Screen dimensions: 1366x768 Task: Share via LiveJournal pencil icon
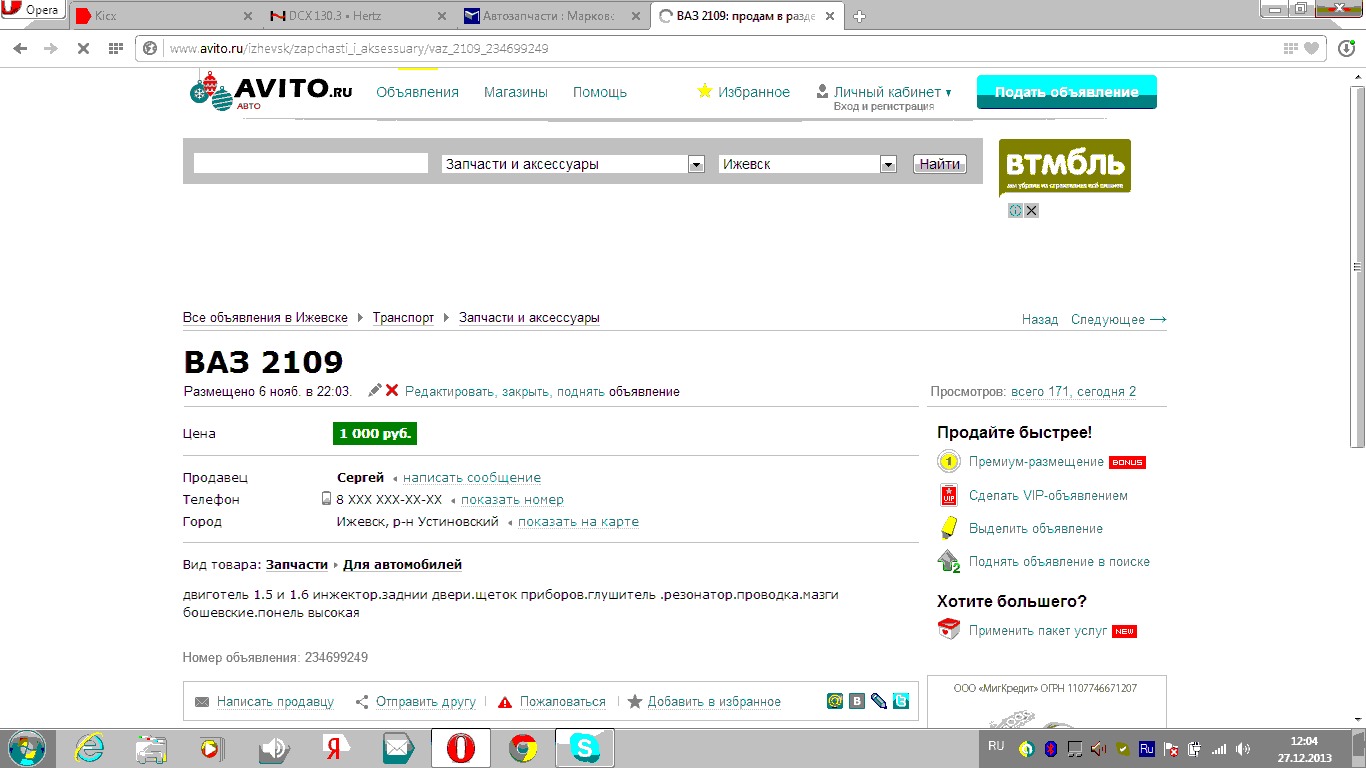tap(879, 701)
